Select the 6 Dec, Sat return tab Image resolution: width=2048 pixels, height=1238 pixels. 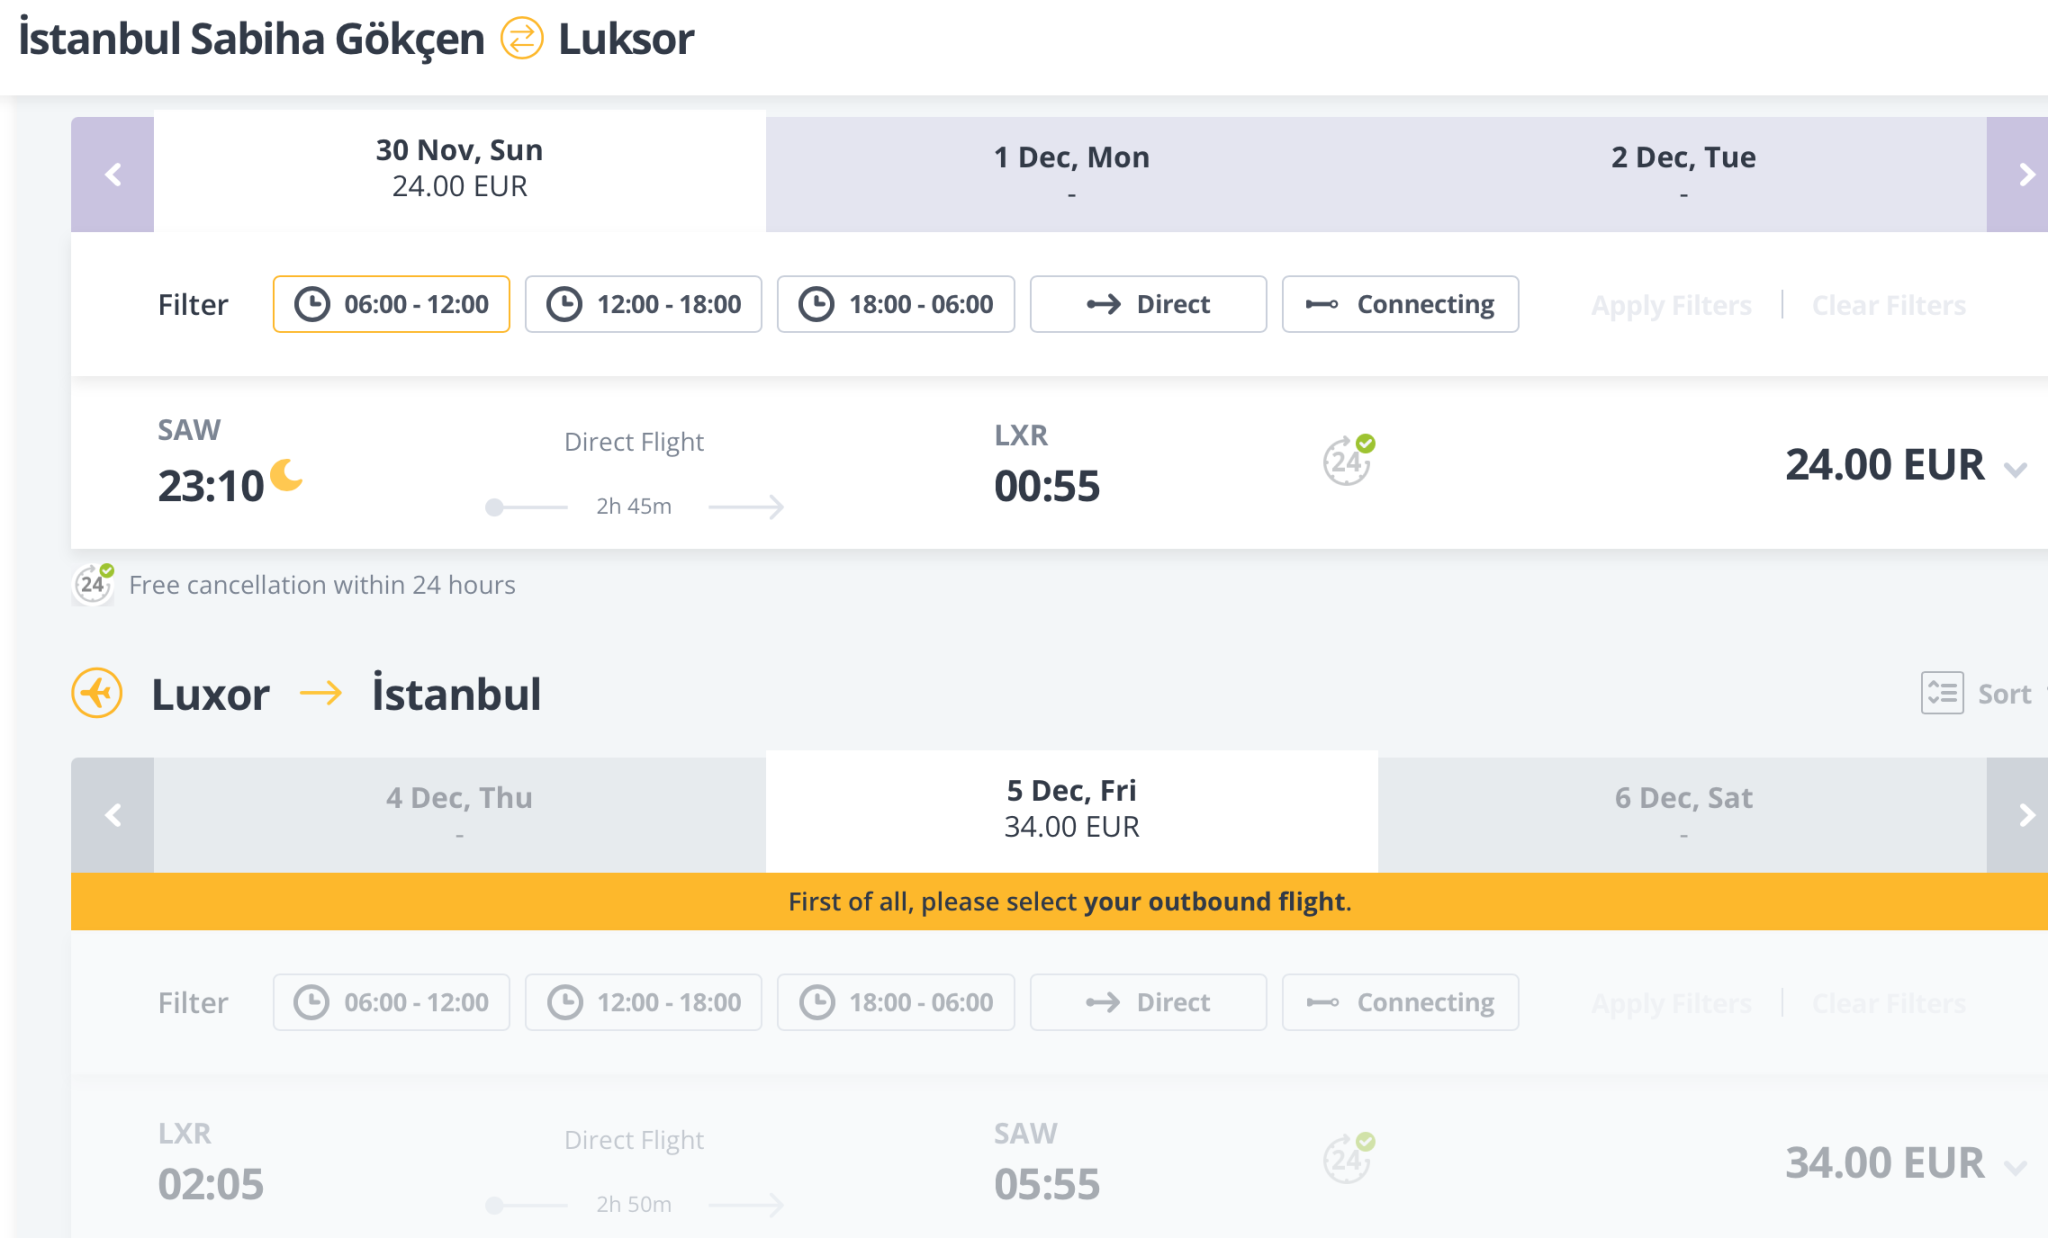click(1683, 814)
